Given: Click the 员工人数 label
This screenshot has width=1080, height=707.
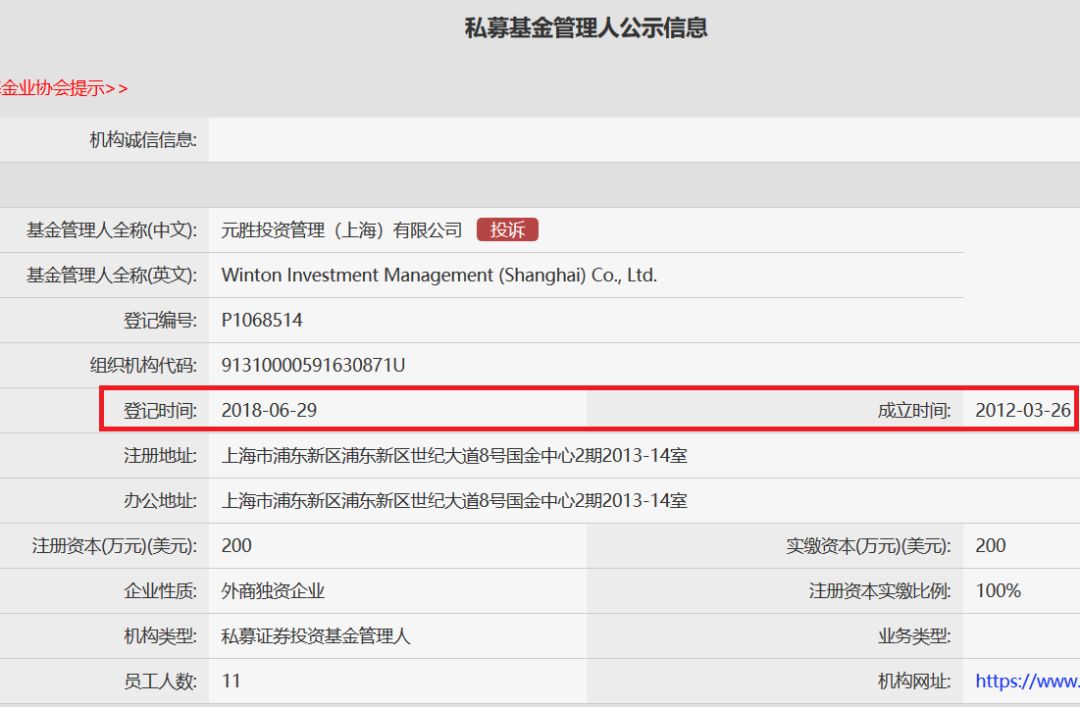Looking at the screenshot, I should click(x=160, y=681).
